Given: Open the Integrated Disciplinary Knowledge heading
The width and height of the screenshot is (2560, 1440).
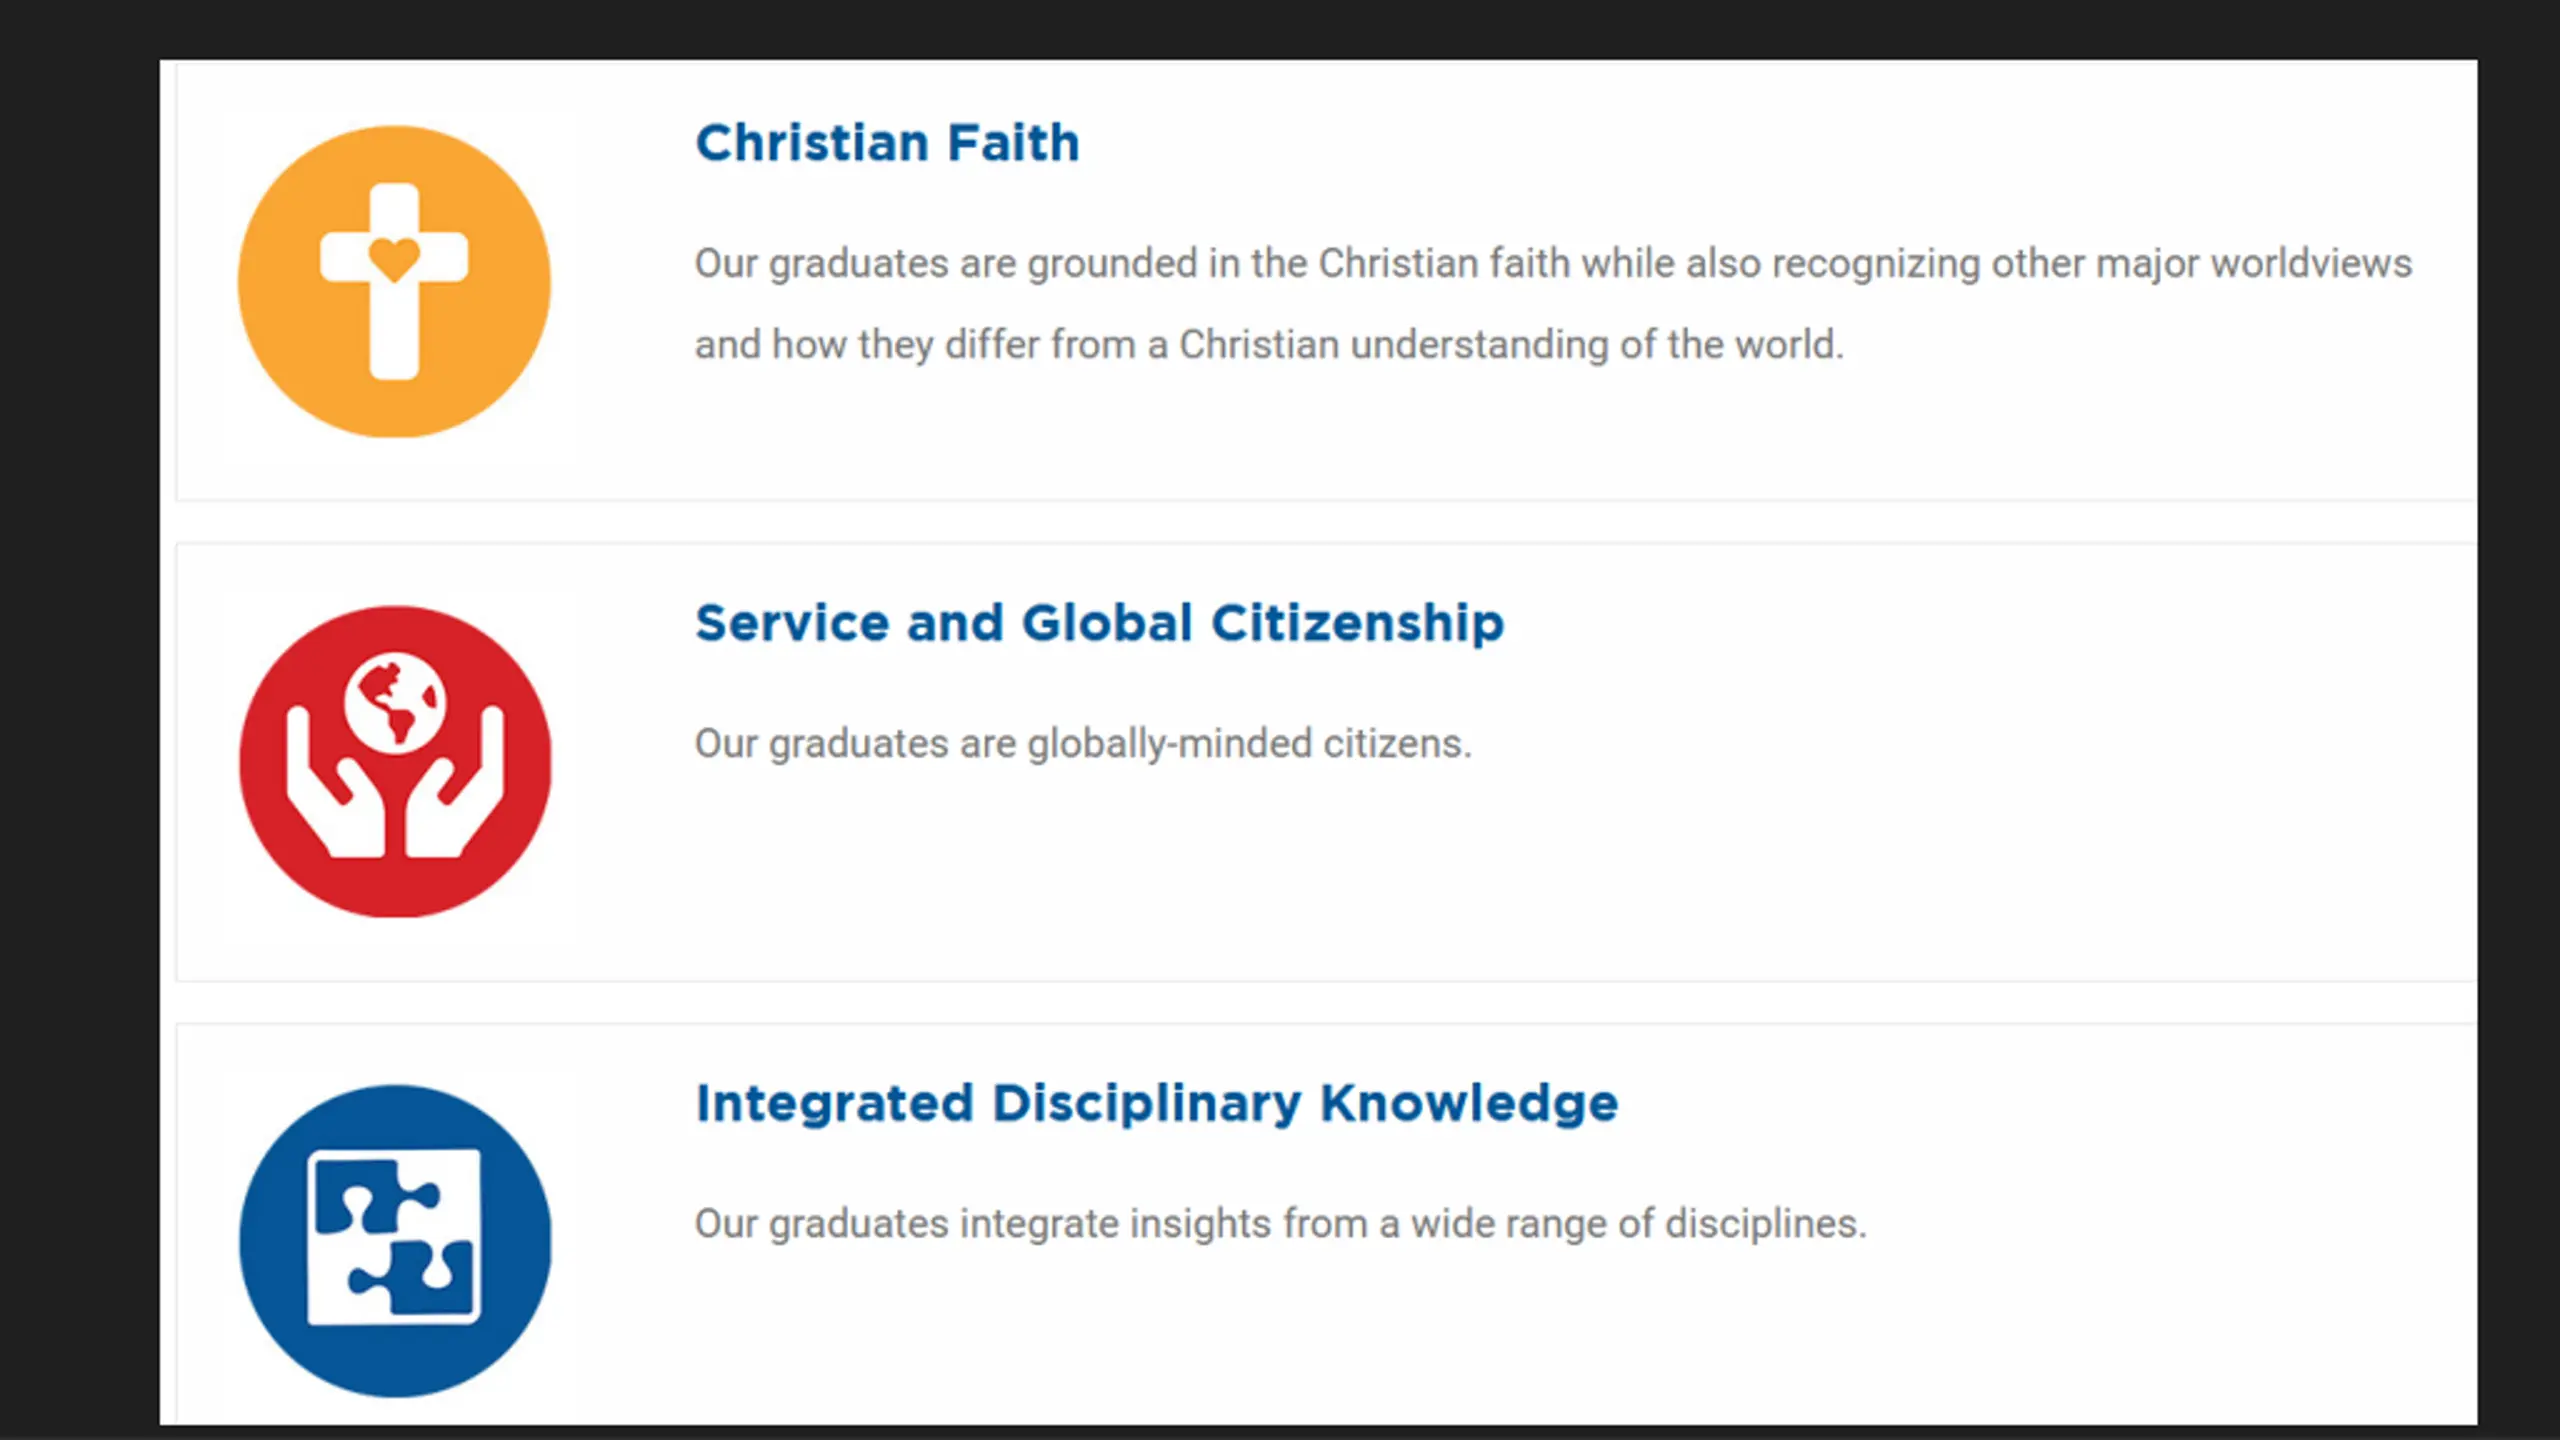Looking at the screenshot, I should click(1156, 1105).
